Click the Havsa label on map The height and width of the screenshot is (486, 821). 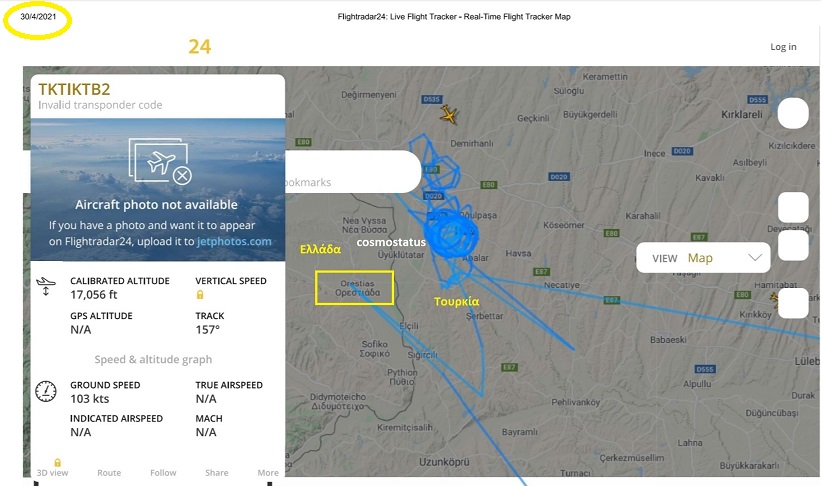(x=518, y=253)
